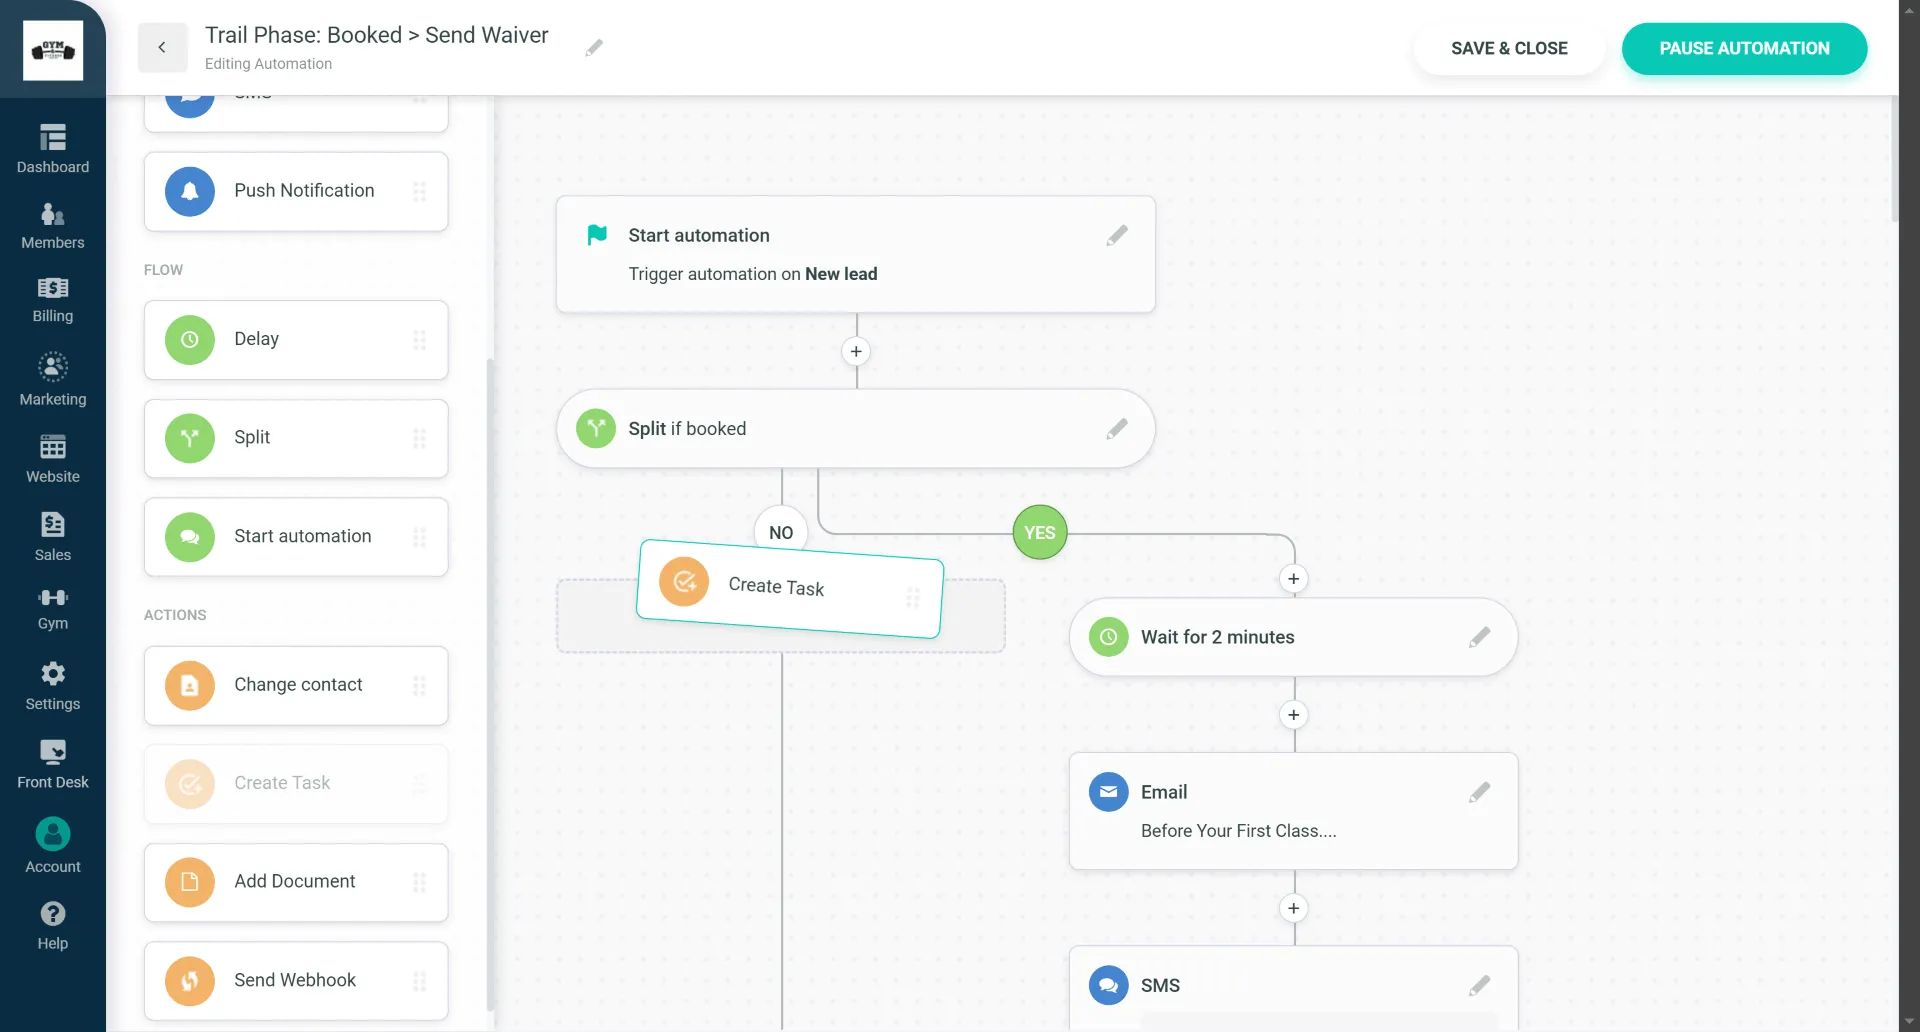Pause the automation
The height and width of the screenshot is (1032, 1920).
(x=1743, y=48)
